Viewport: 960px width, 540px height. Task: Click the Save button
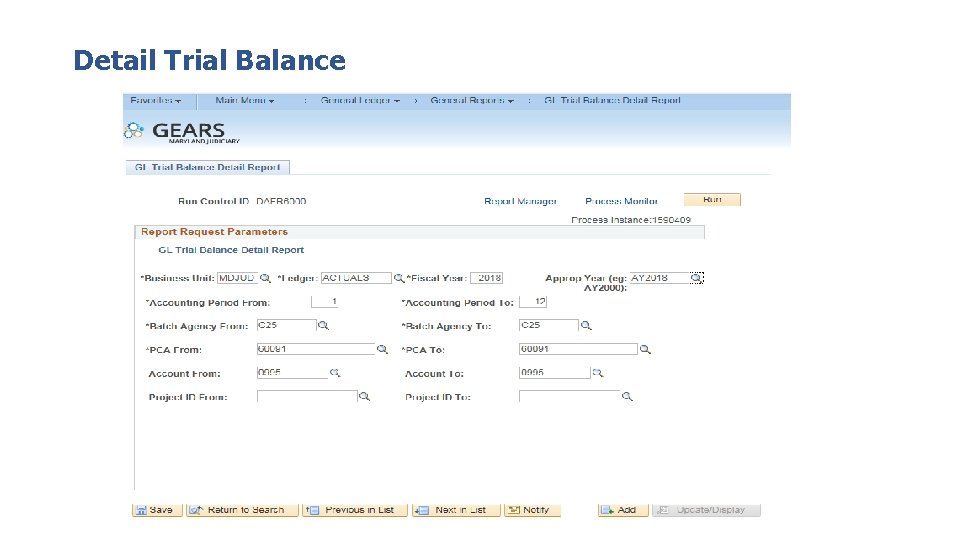coord(157,510)
